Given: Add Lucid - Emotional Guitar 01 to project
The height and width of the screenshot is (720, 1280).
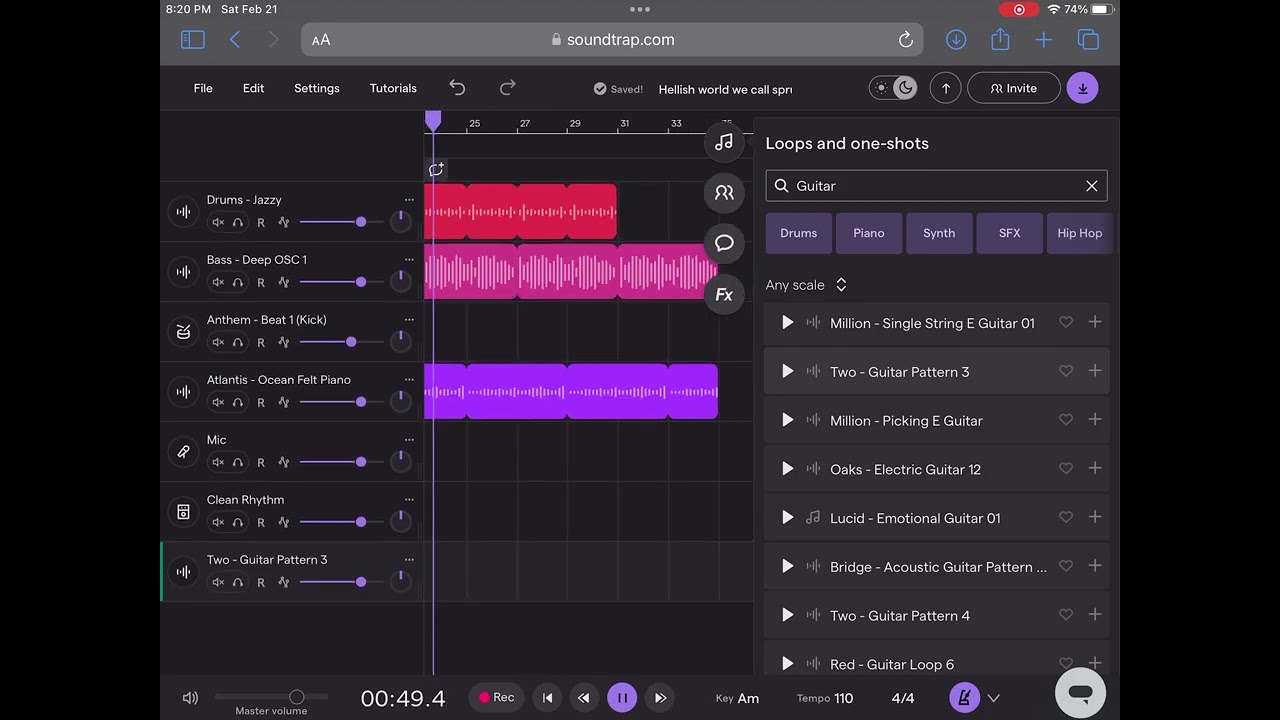Looking at the screenshot, I should (x=1095, y=517).
